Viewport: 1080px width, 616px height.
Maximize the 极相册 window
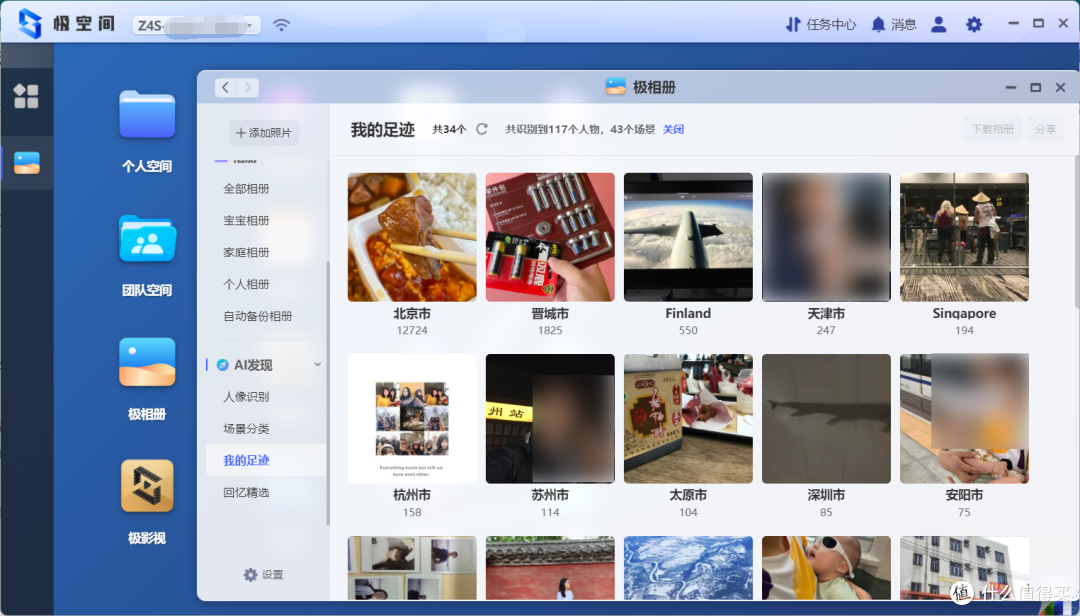[x=1035, y=88]
